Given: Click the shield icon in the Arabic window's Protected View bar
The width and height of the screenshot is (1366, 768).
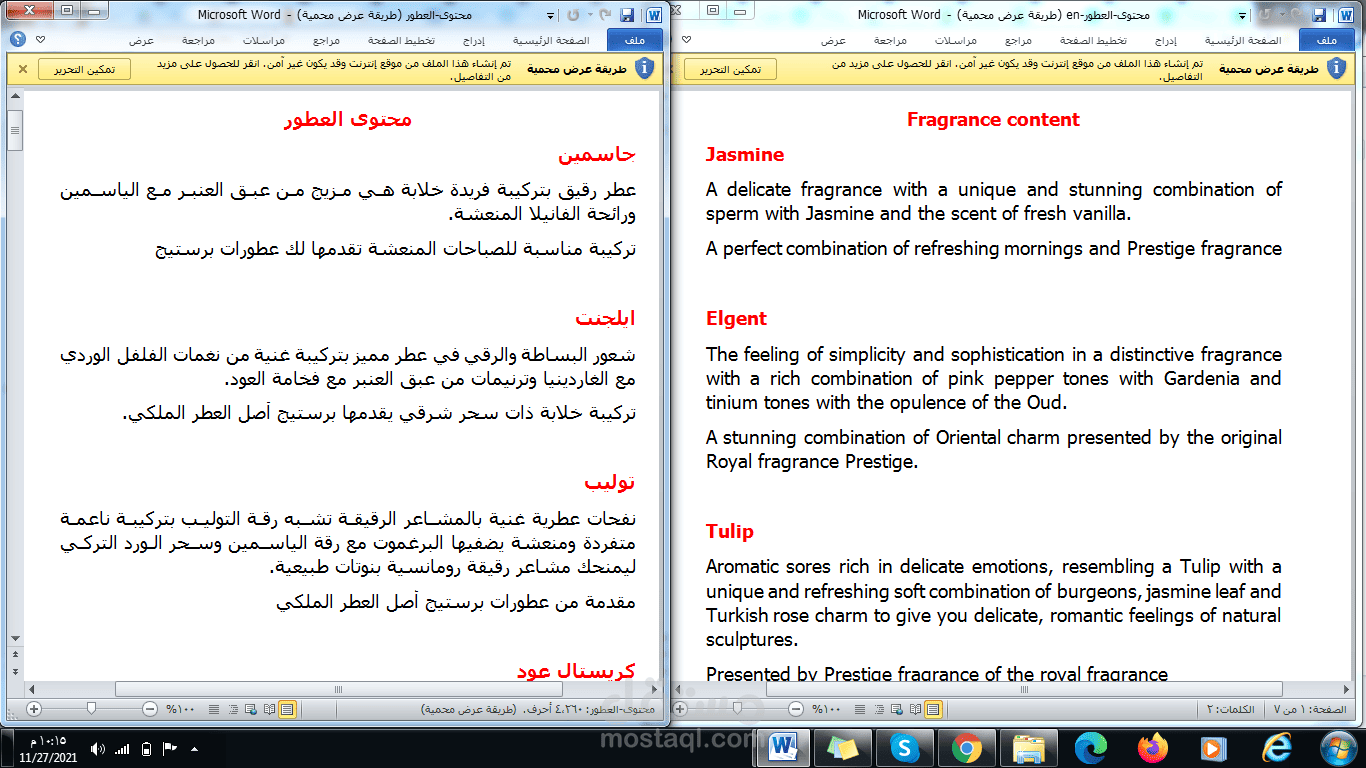Looking at the screenshot, I should click(x=645, y=68).
